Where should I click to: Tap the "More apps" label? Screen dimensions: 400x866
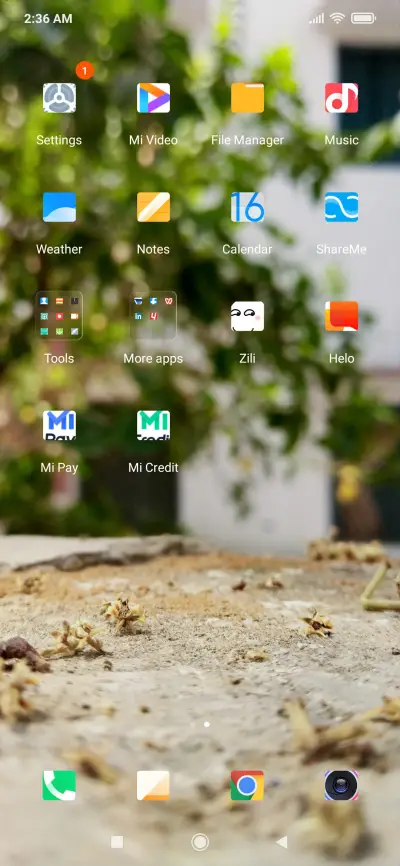point(153,358)
